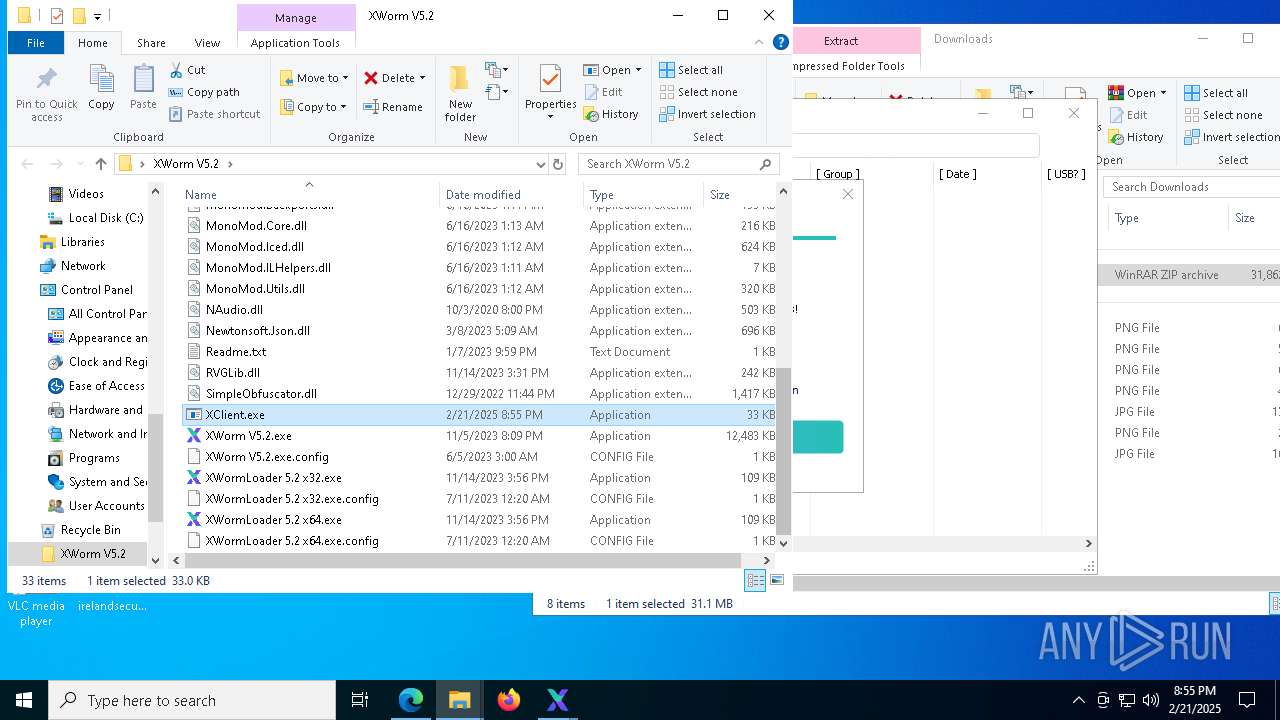Expand address bar history dropdown
The width and height of the screenshot is (1280, 720).
pyautogui.click(x=541, y=164)
